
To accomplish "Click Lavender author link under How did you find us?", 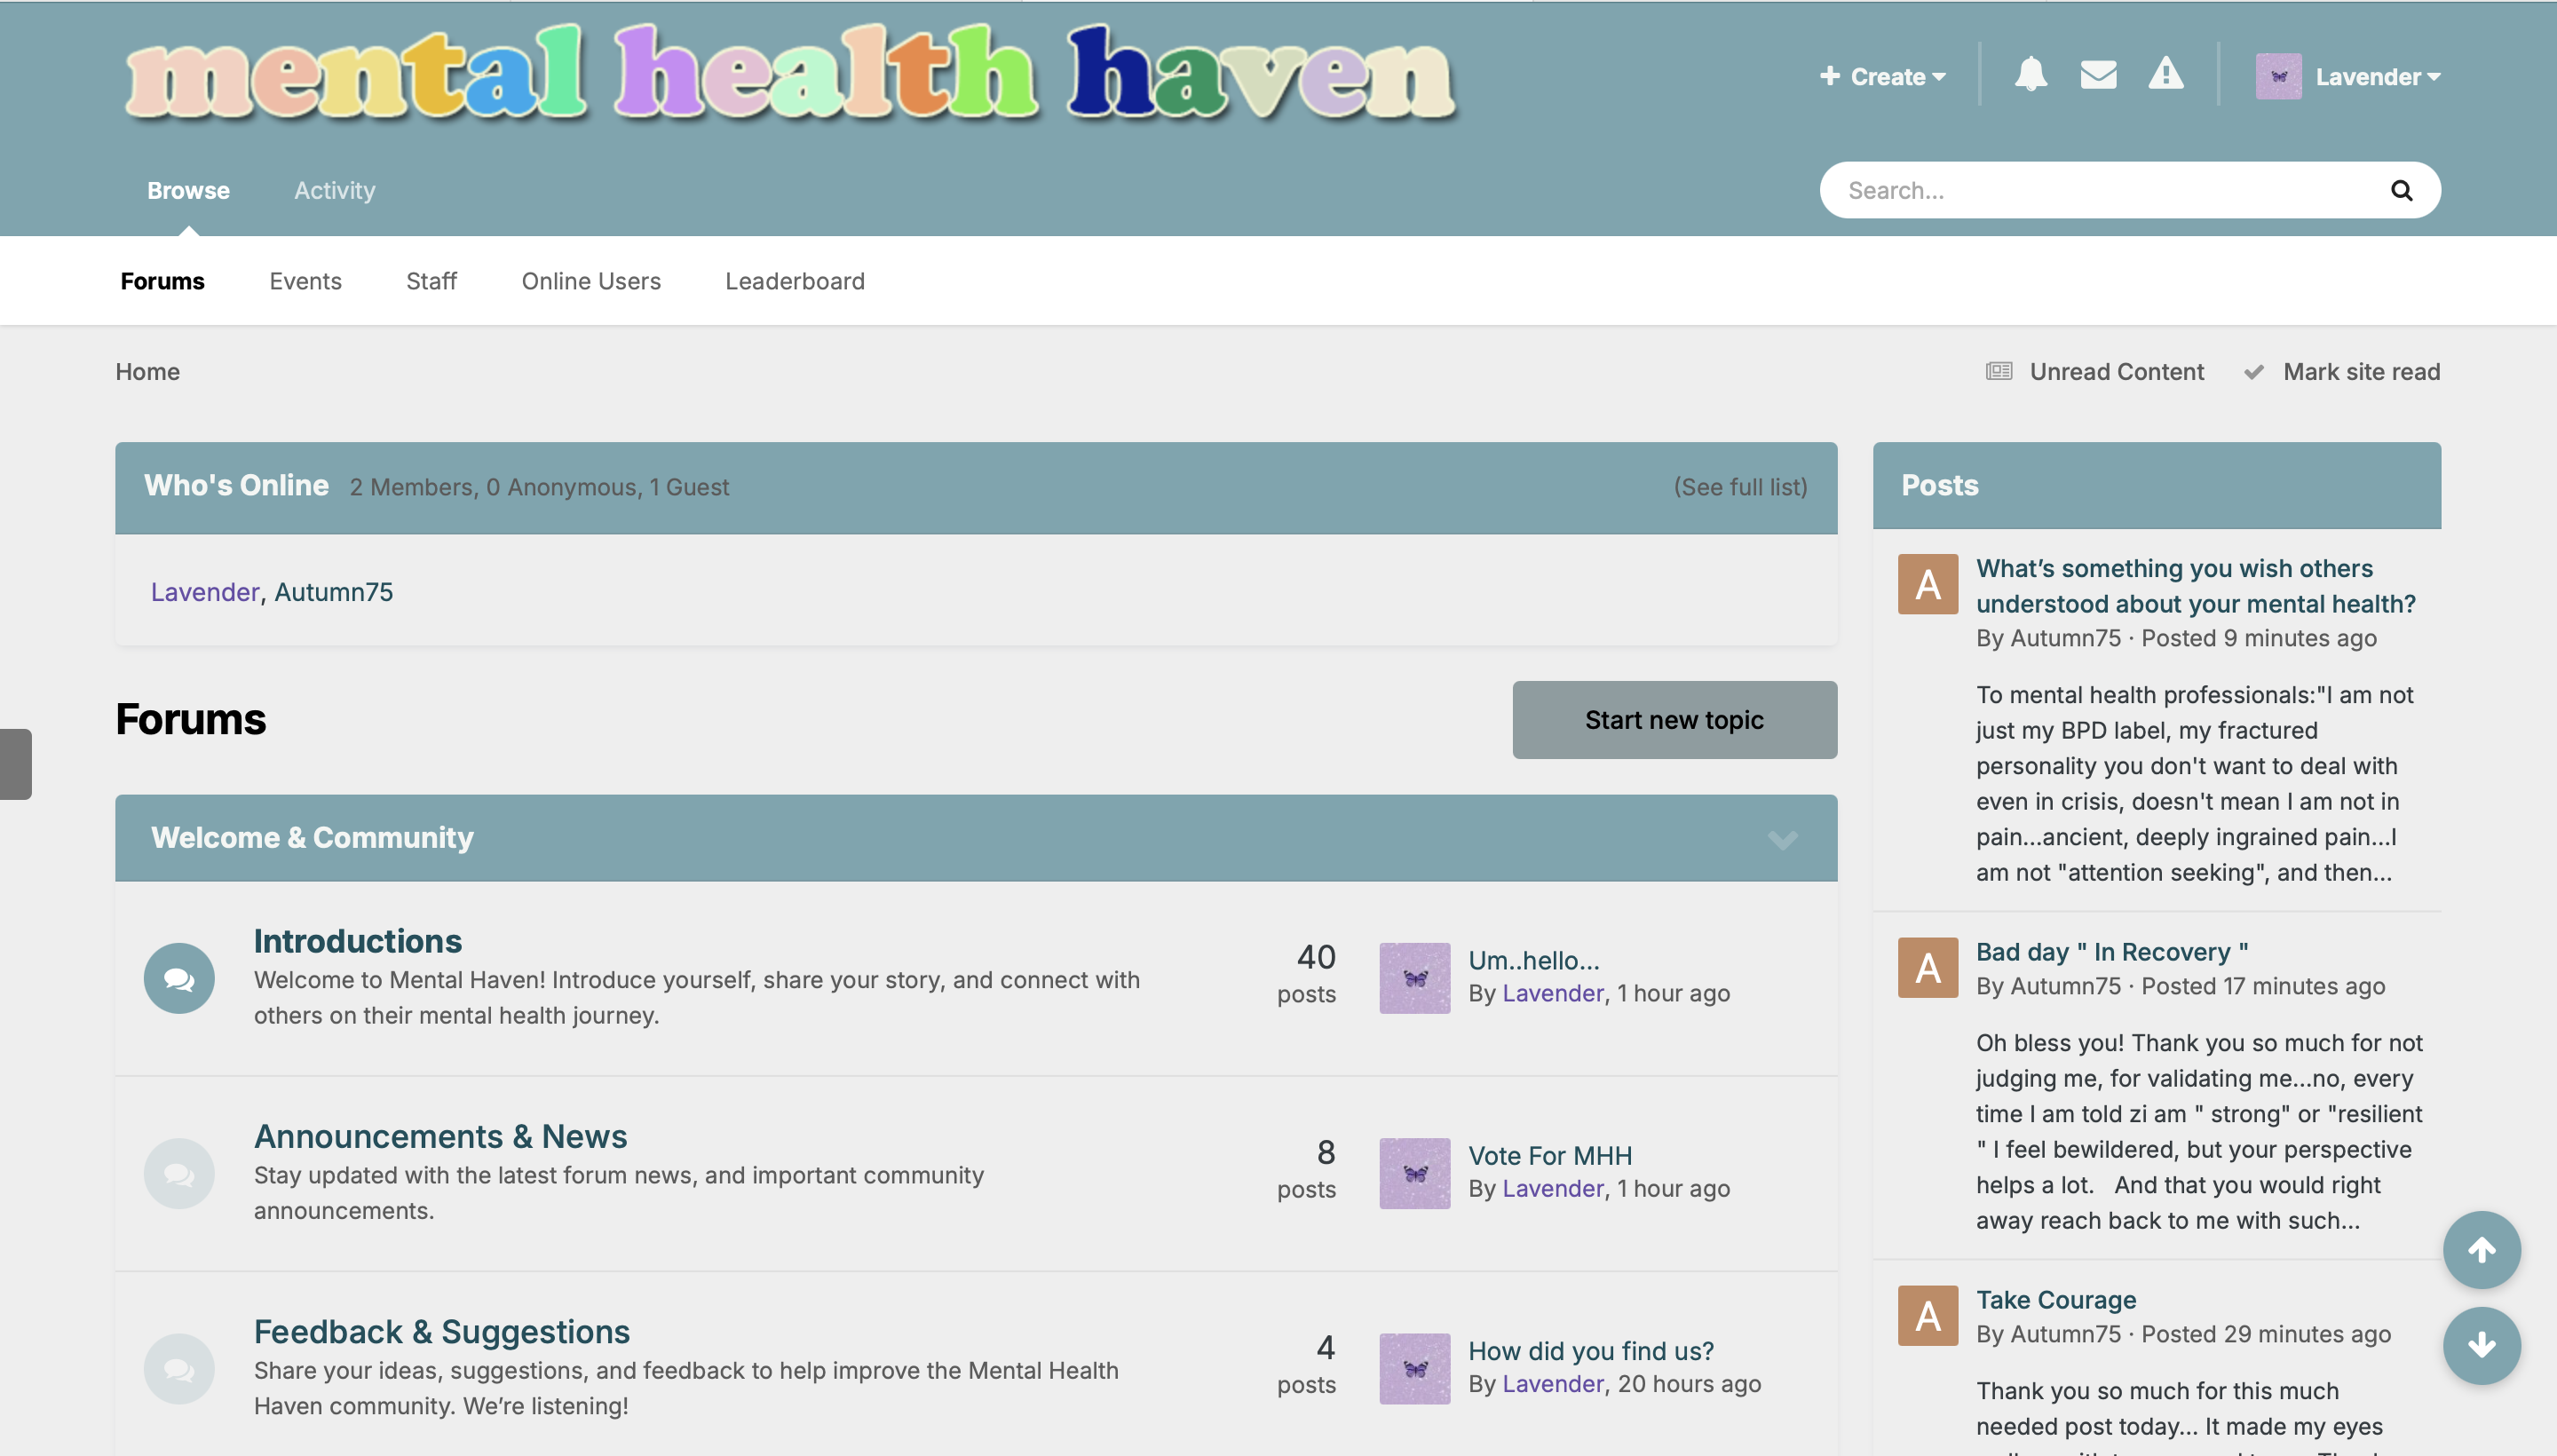I will pos(1552,1383).
